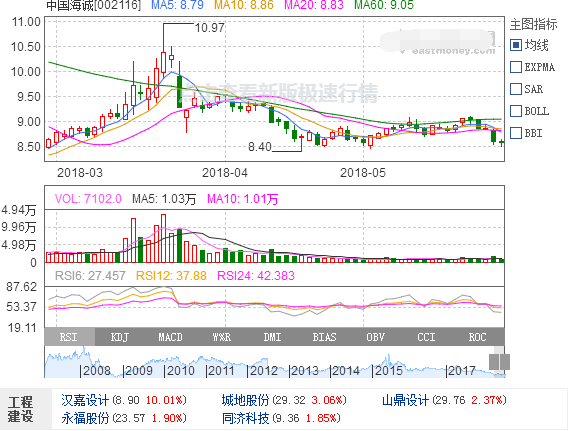Click the VOL: 7102.0 volume readout
The width and height of the screenshot is (568, 431).
tap(88, 199)
